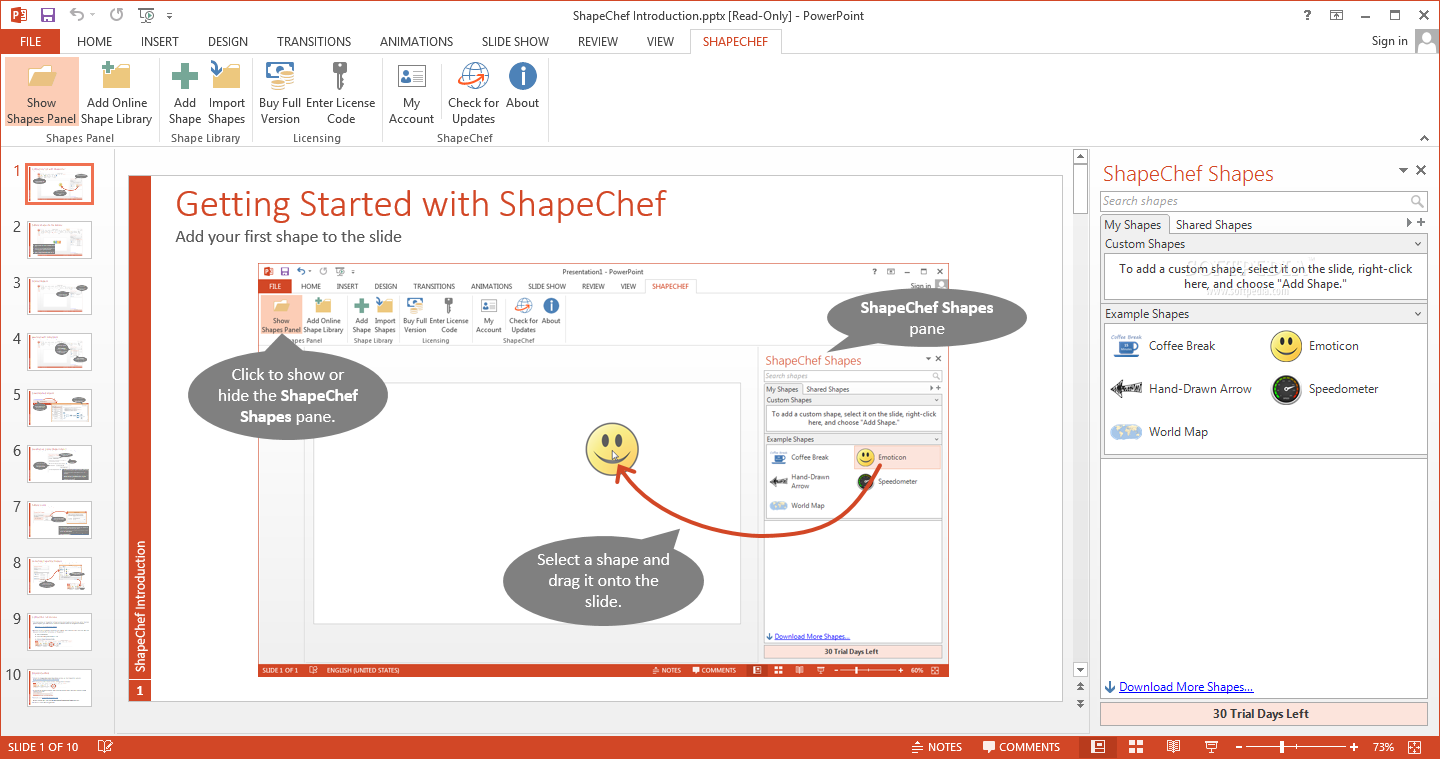Run Check for Updates
The height and width of the screenshot is (759, 1440).
(x=473, y=93)
